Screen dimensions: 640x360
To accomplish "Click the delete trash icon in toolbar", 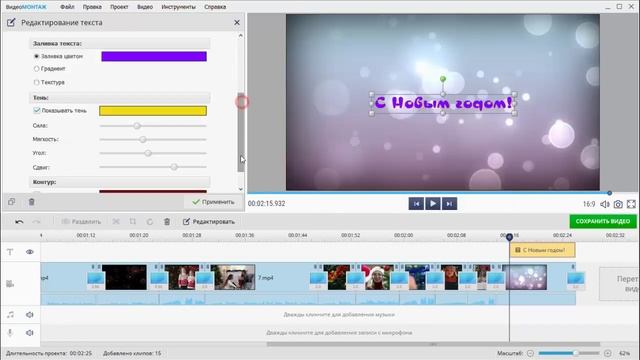I will (x=167, y=222).
